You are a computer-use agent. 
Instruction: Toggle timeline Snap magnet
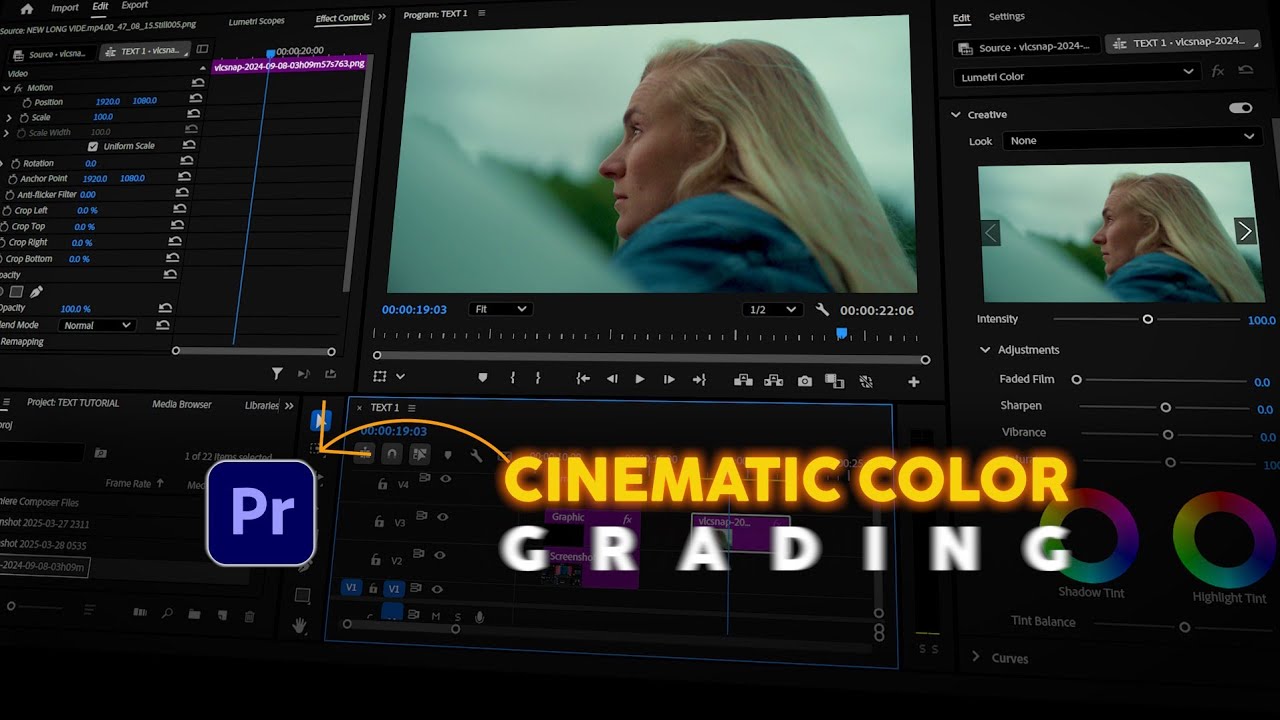392,454
